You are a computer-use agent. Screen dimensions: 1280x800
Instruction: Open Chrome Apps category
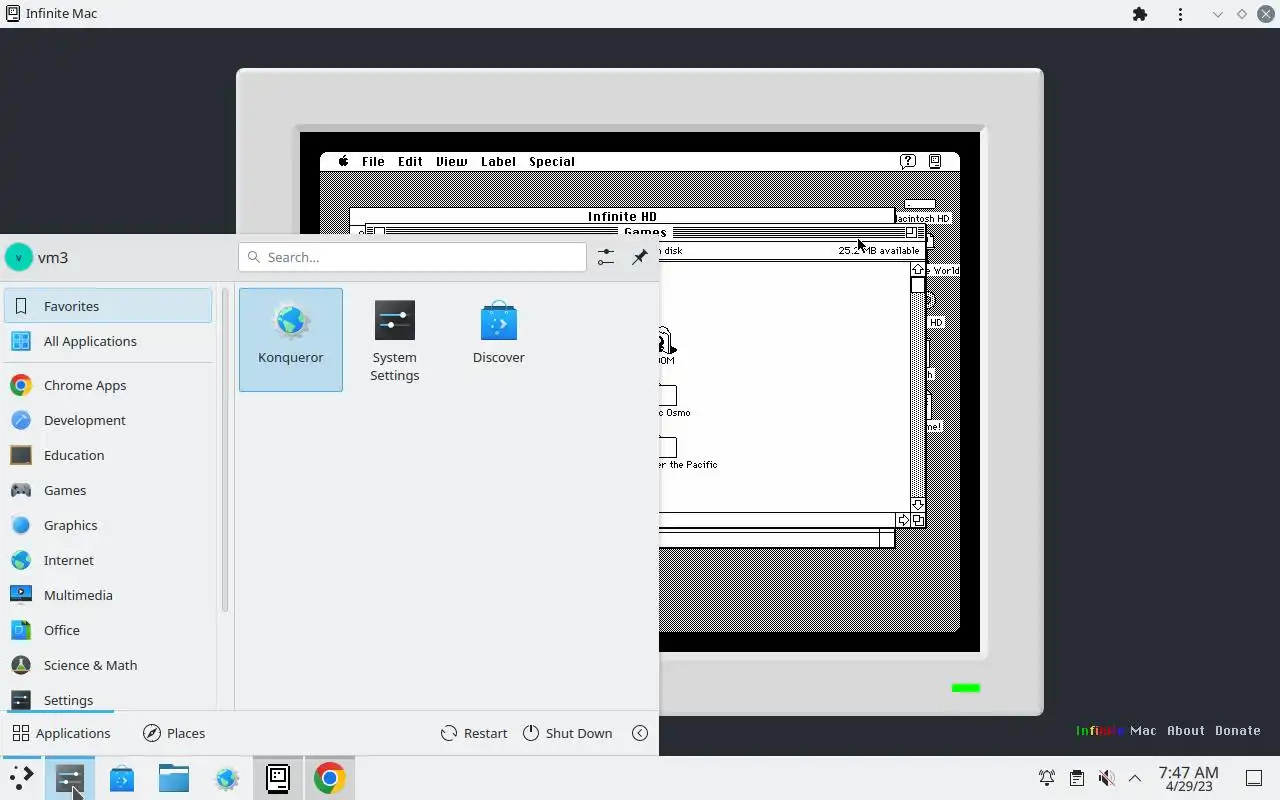point(108,385)
